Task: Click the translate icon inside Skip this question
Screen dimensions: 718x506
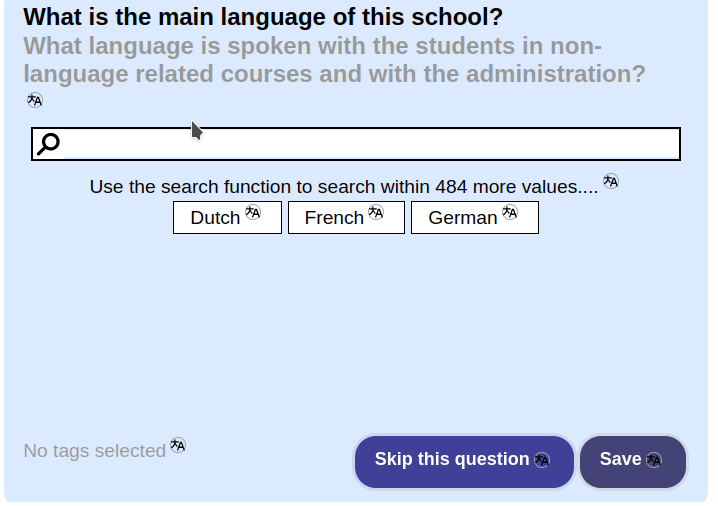Action: pos(542,460)
